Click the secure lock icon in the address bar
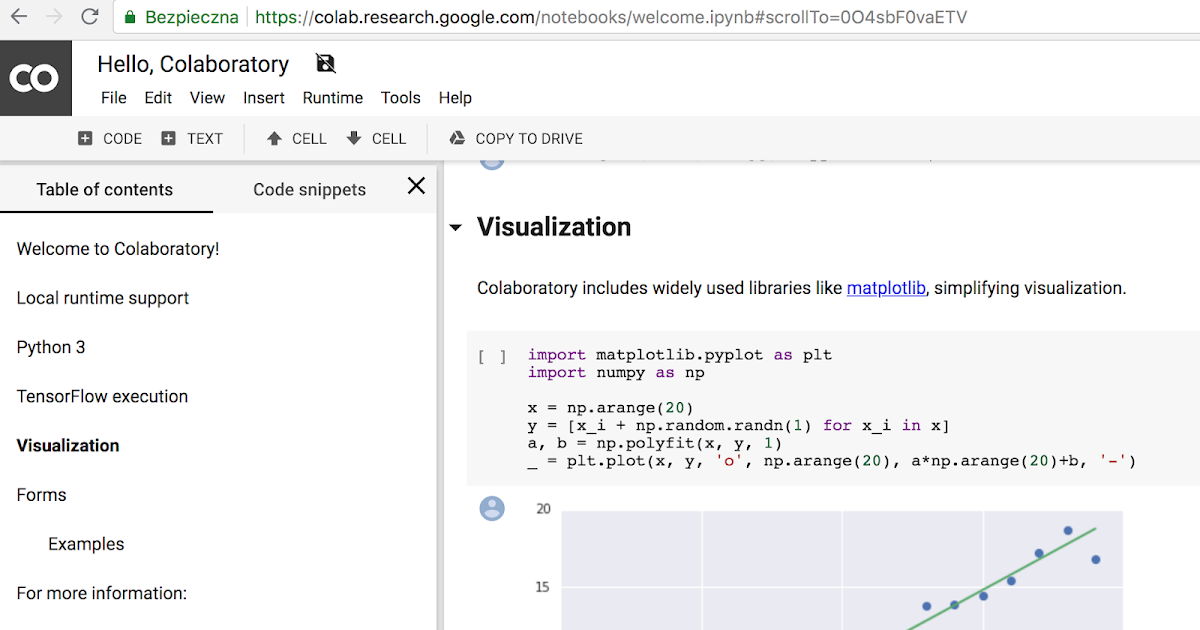Screen dimensions: 1200x630 129,17
